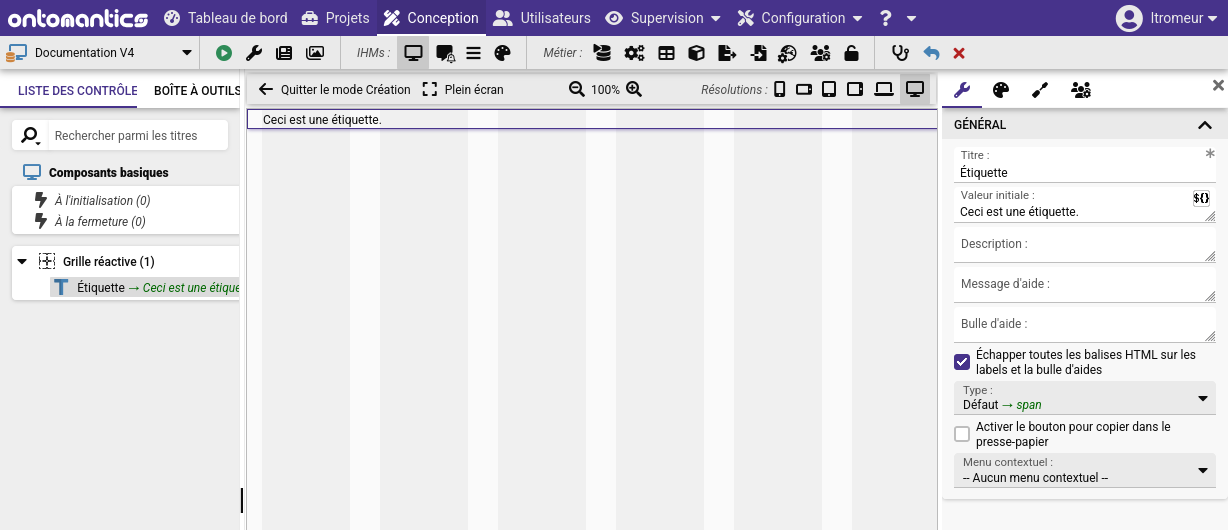
Task: Open the Métier user groups icon
Action: click(821, 53)
